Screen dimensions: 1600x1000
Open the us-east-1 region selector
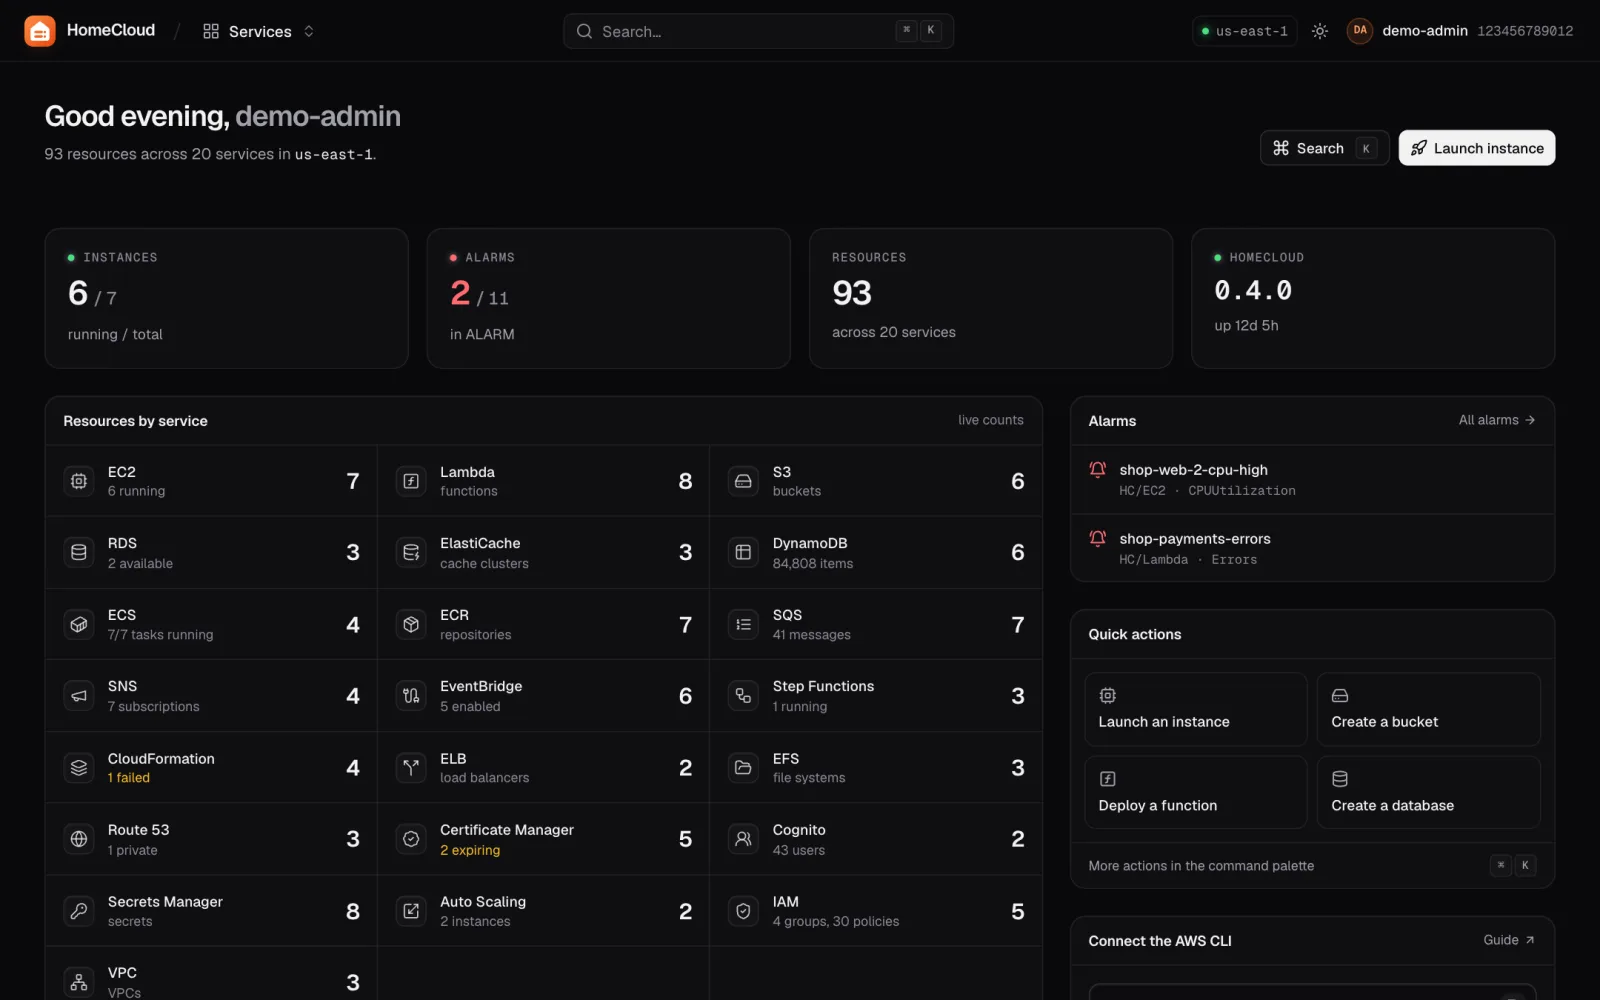1244,31
